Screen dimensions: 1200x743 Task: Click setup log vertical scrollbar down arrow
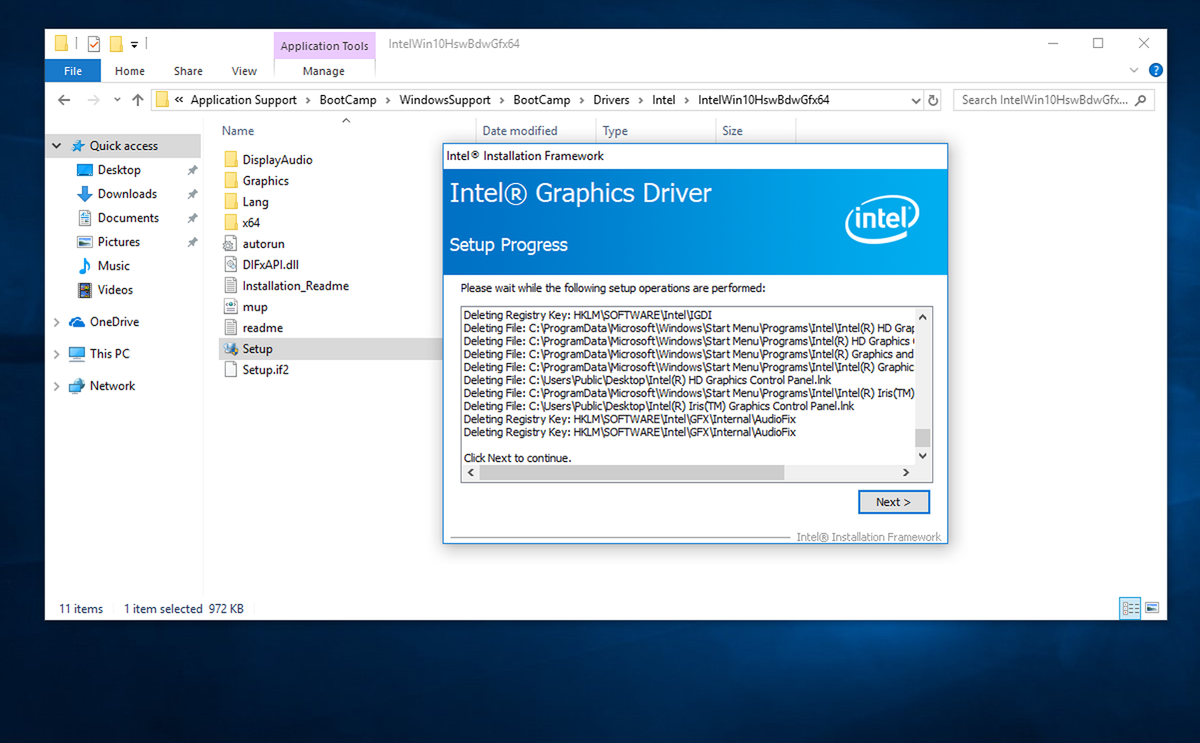[x=923, y=456]
